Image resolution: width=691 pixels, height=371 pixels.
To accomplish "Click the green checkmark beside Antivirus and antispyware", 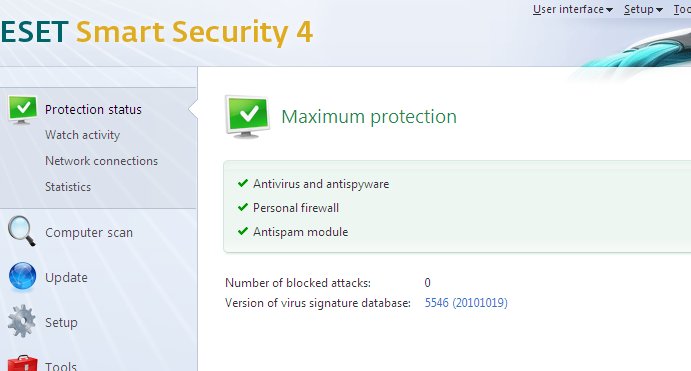I will point(243,183).
